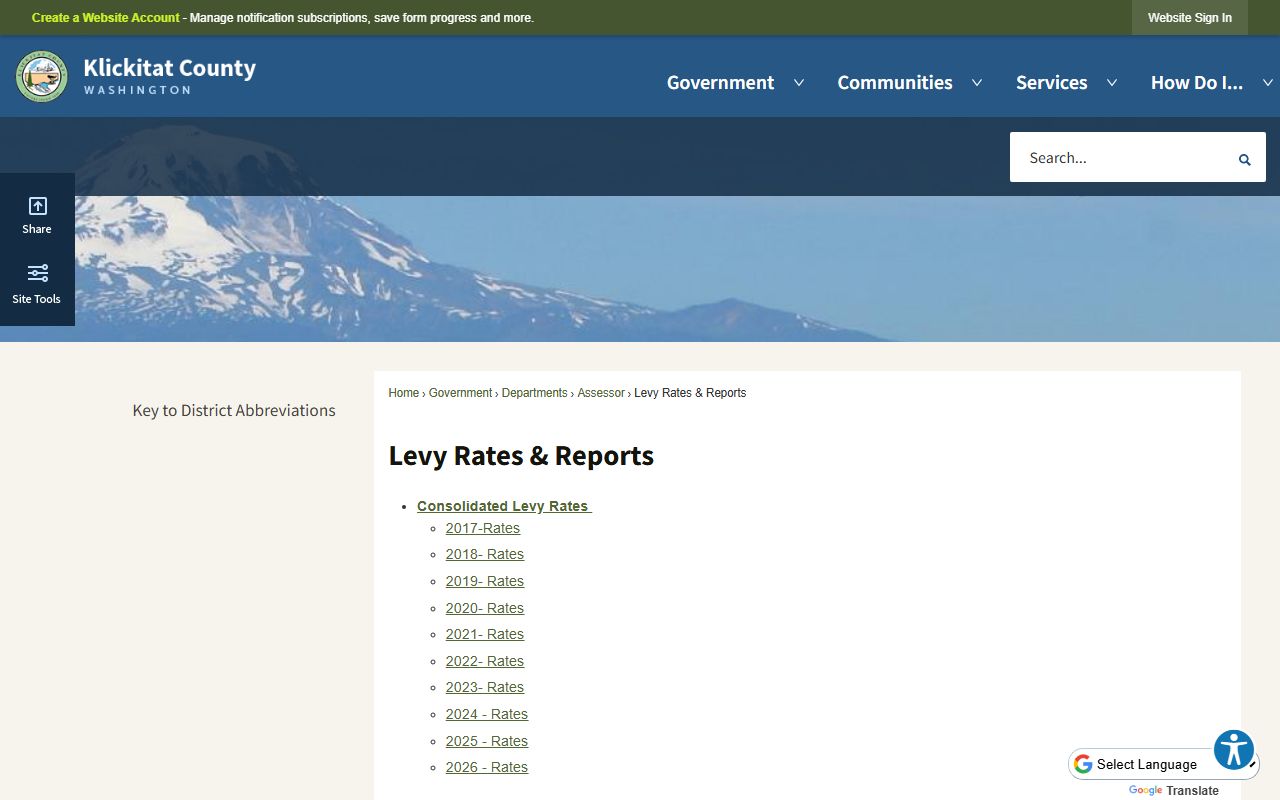Image resolution: width=1280 pixels, height=800 pixels.
Task: Click the Klickitat County seal logo
Action: click(42, 77)
